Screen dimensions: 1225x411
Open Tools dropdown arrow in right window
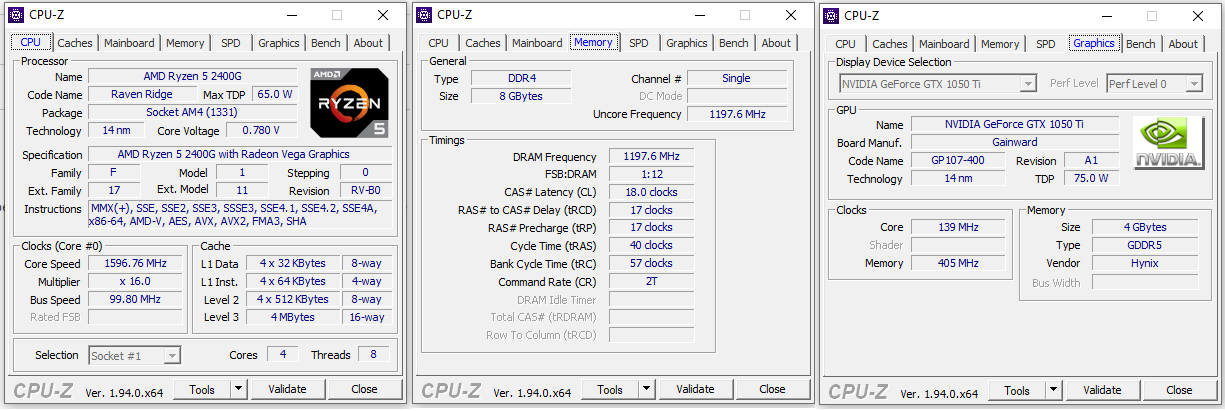[1053, 390]
